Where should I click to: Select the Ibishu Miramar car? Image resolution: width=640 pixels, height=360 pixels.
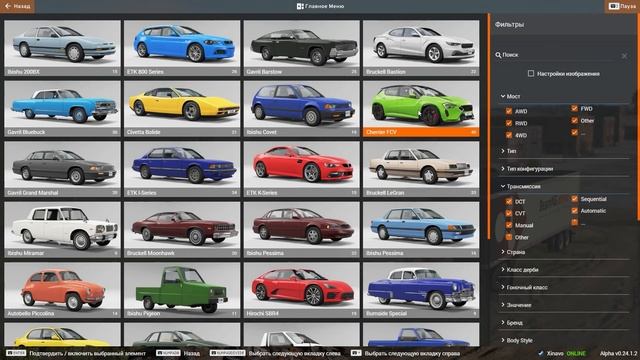coord(62,229)
